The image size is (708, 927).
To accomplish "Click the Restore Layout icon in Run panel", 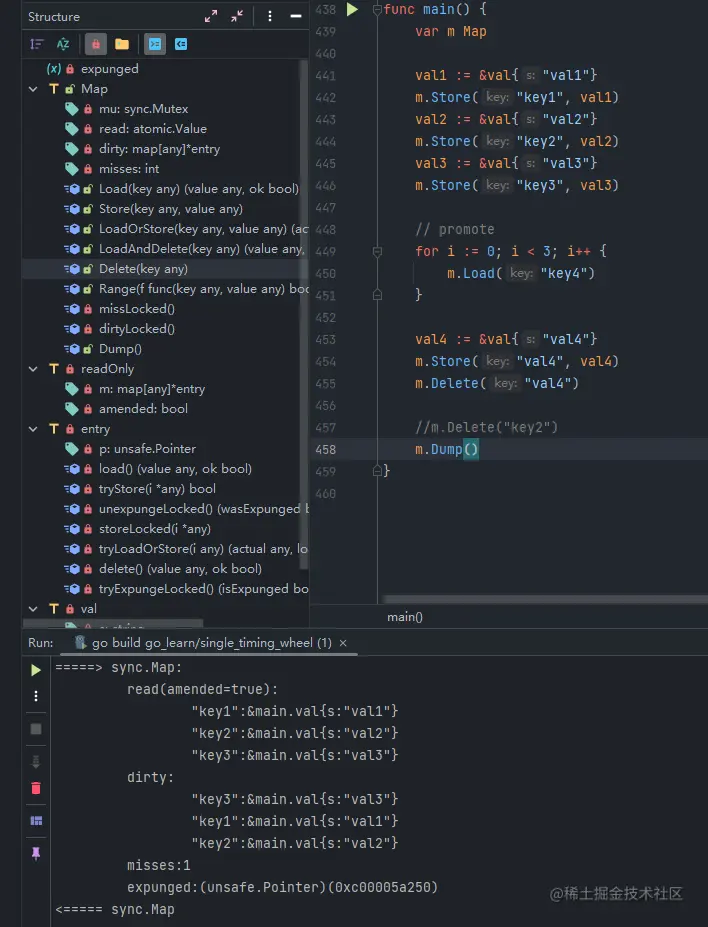I will tap(36, 821).
